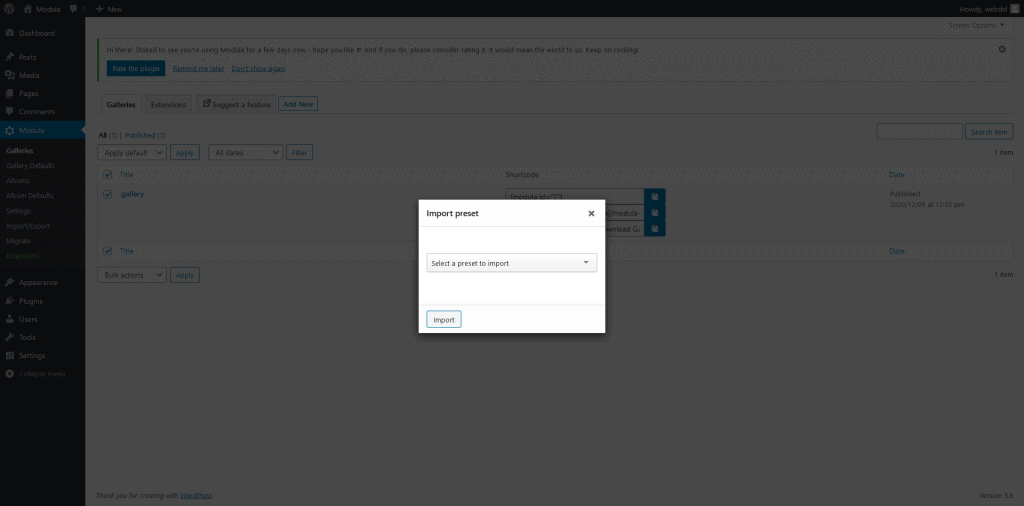The width and height of the screenshot is (1024, 506).
Task: Expand the 'All dates' filter dropdown
Action: [x=245, y=153]
